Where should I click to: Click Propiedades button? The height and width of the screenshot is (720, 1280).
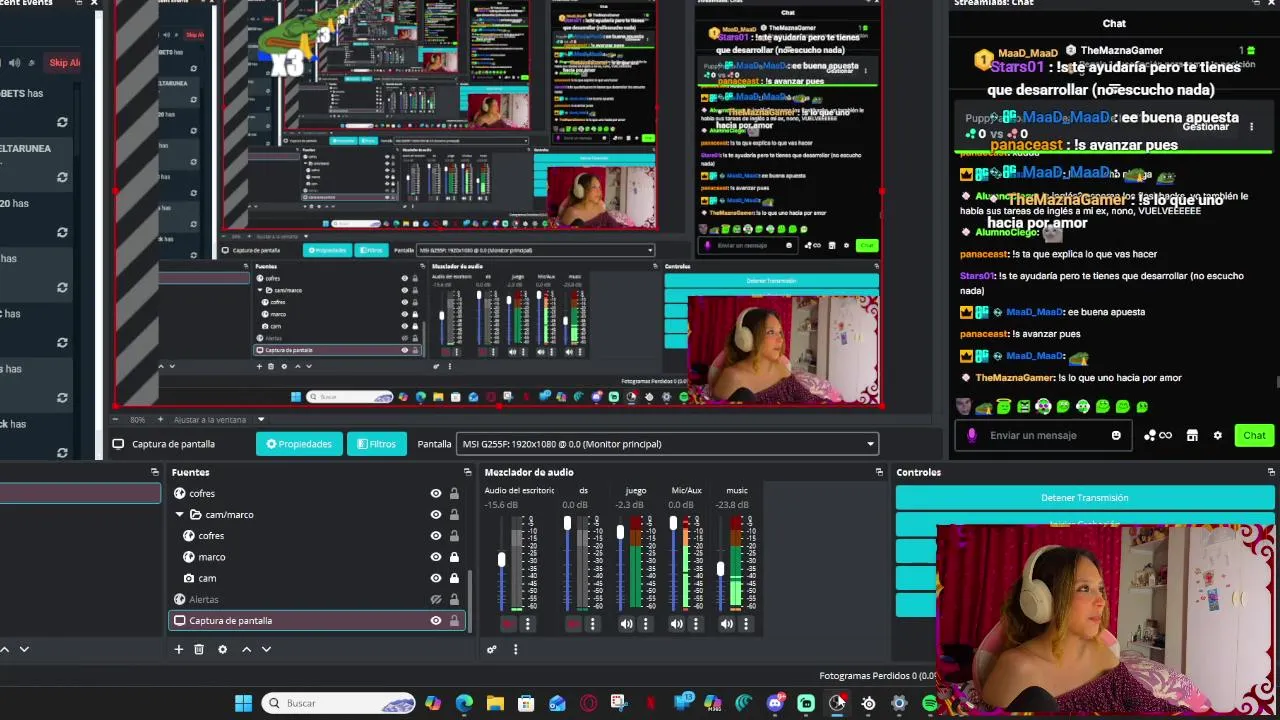(298, 444)
